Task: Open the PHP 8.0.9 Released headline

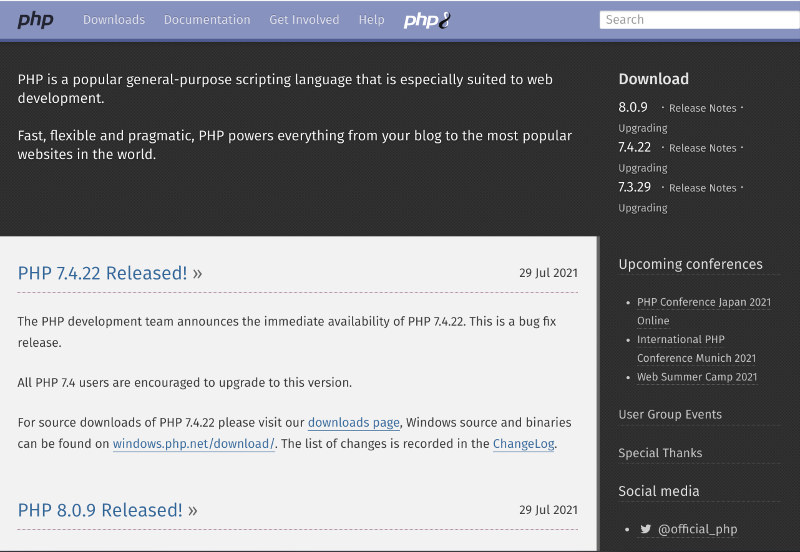Action: (x=100, y=510)
